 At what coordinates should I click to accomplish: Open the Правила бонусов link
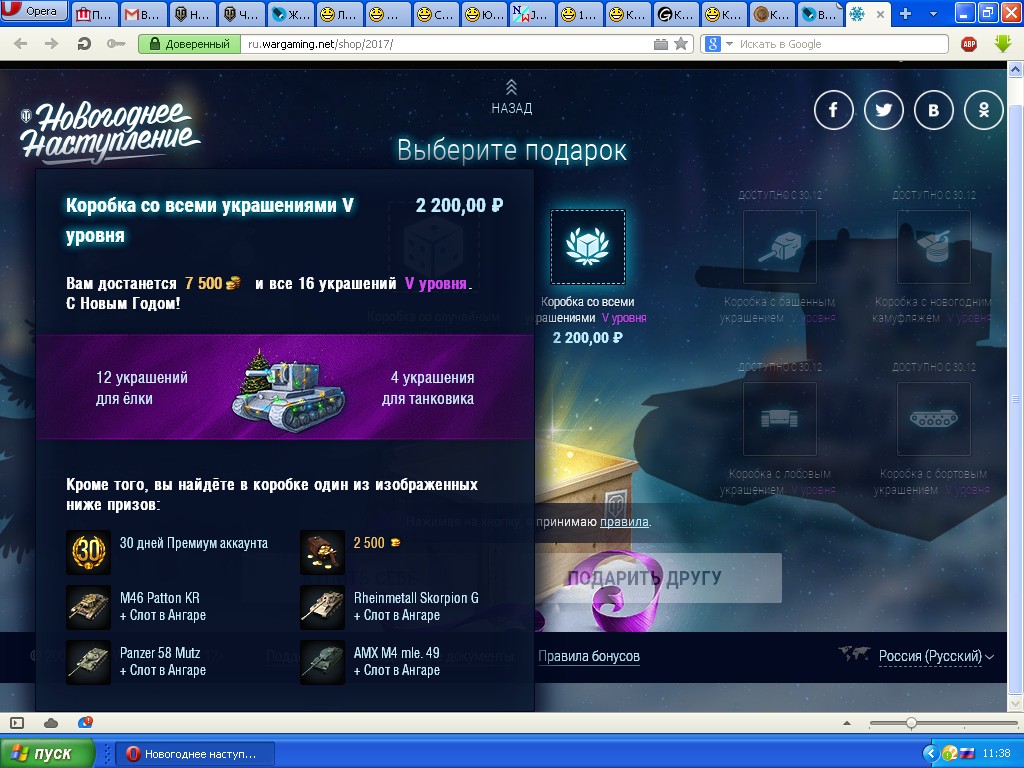click(589, 656)
